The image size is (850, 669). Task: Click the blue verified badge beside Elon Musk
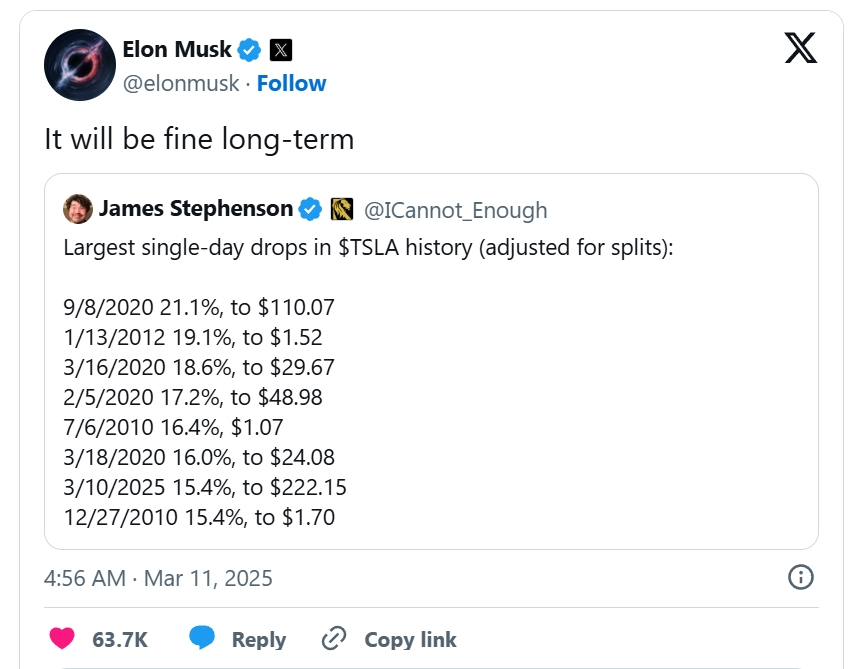click(x=249, y=49)
